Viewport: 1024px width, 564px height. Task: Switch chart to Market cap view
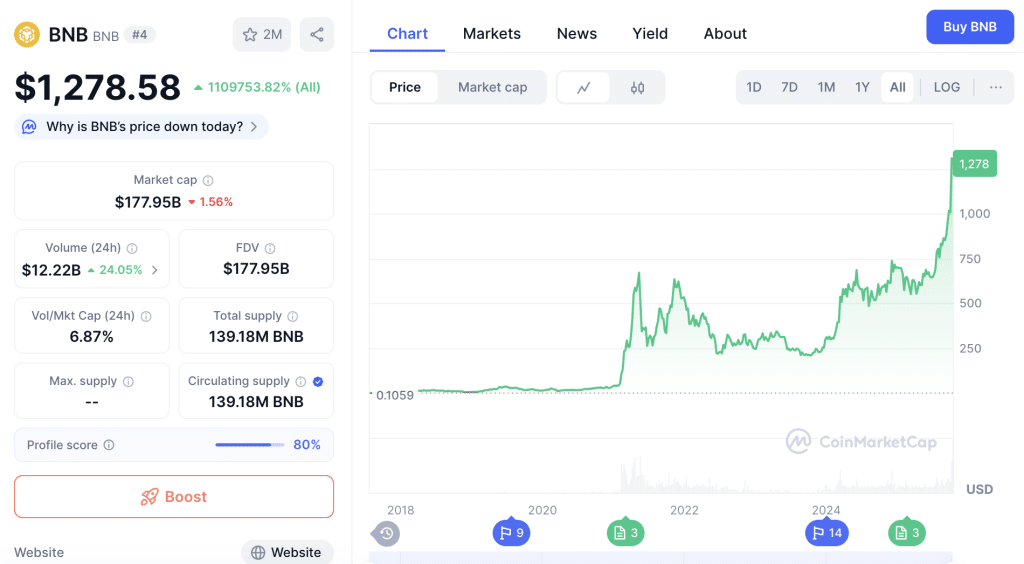coord(492,87)
